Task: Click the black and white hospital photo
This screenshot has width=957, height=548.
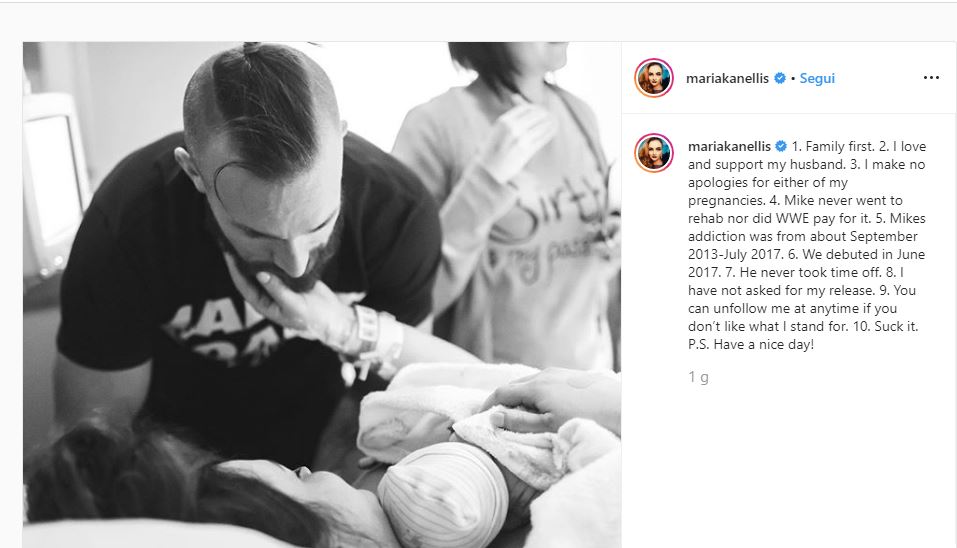Action: point(322,295)
